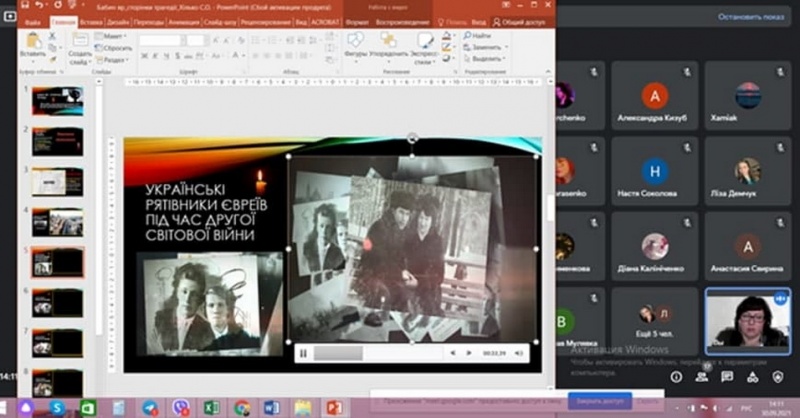Screen dimensions: 800x418
Task: Open PowerPoint from the Windows taskbar
Action: tap(334, 407)
